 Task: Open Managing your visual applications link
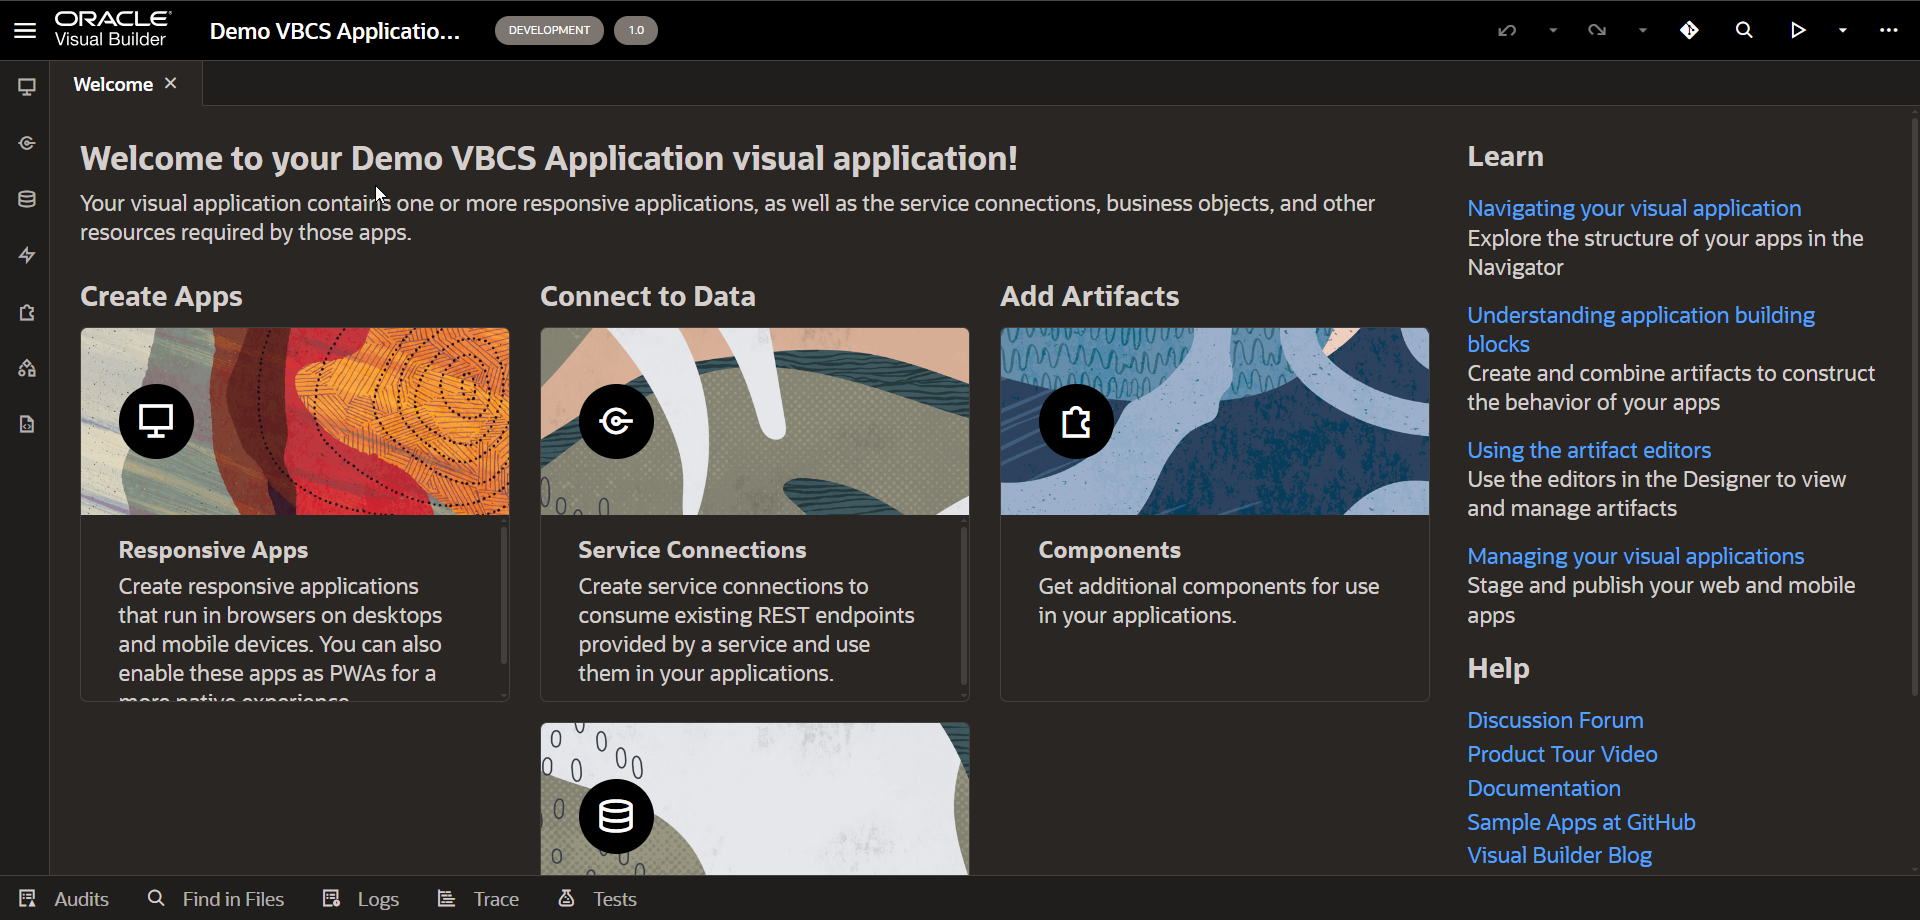[1636, 556]
